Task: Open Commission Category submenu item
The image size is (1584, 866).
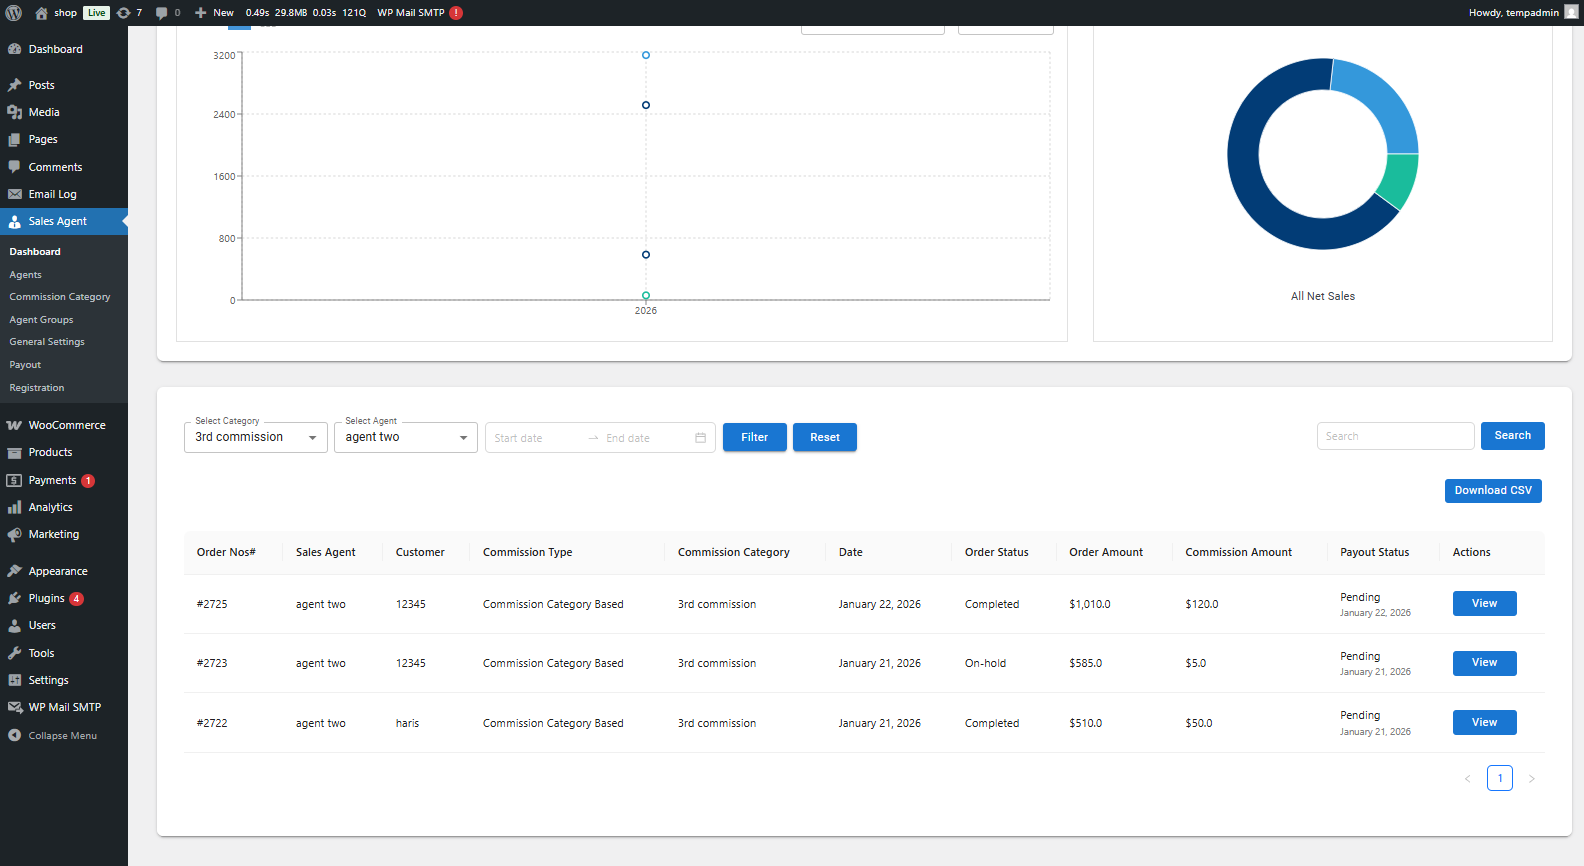Action: (x=60, y=297)
